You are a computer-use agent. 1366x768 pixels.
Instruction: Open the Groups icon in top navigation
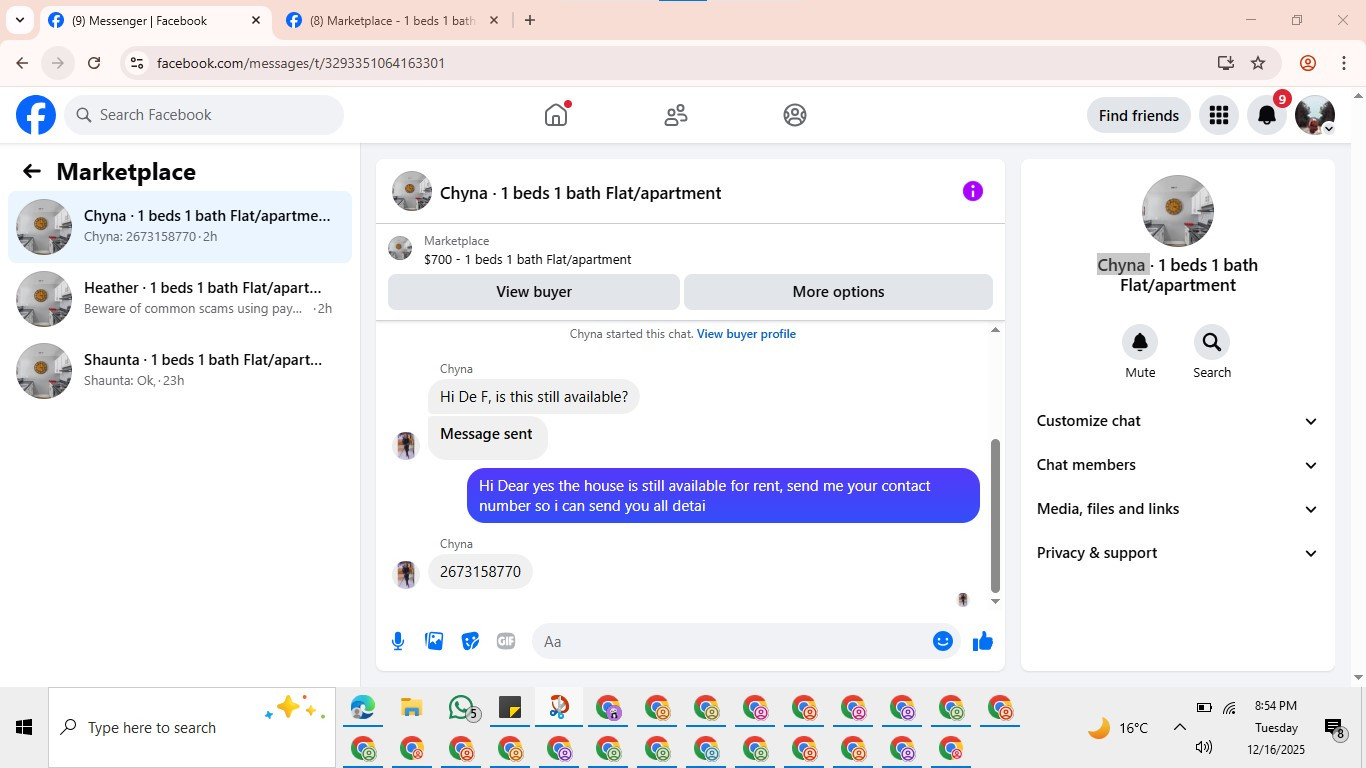click(795, 115)
